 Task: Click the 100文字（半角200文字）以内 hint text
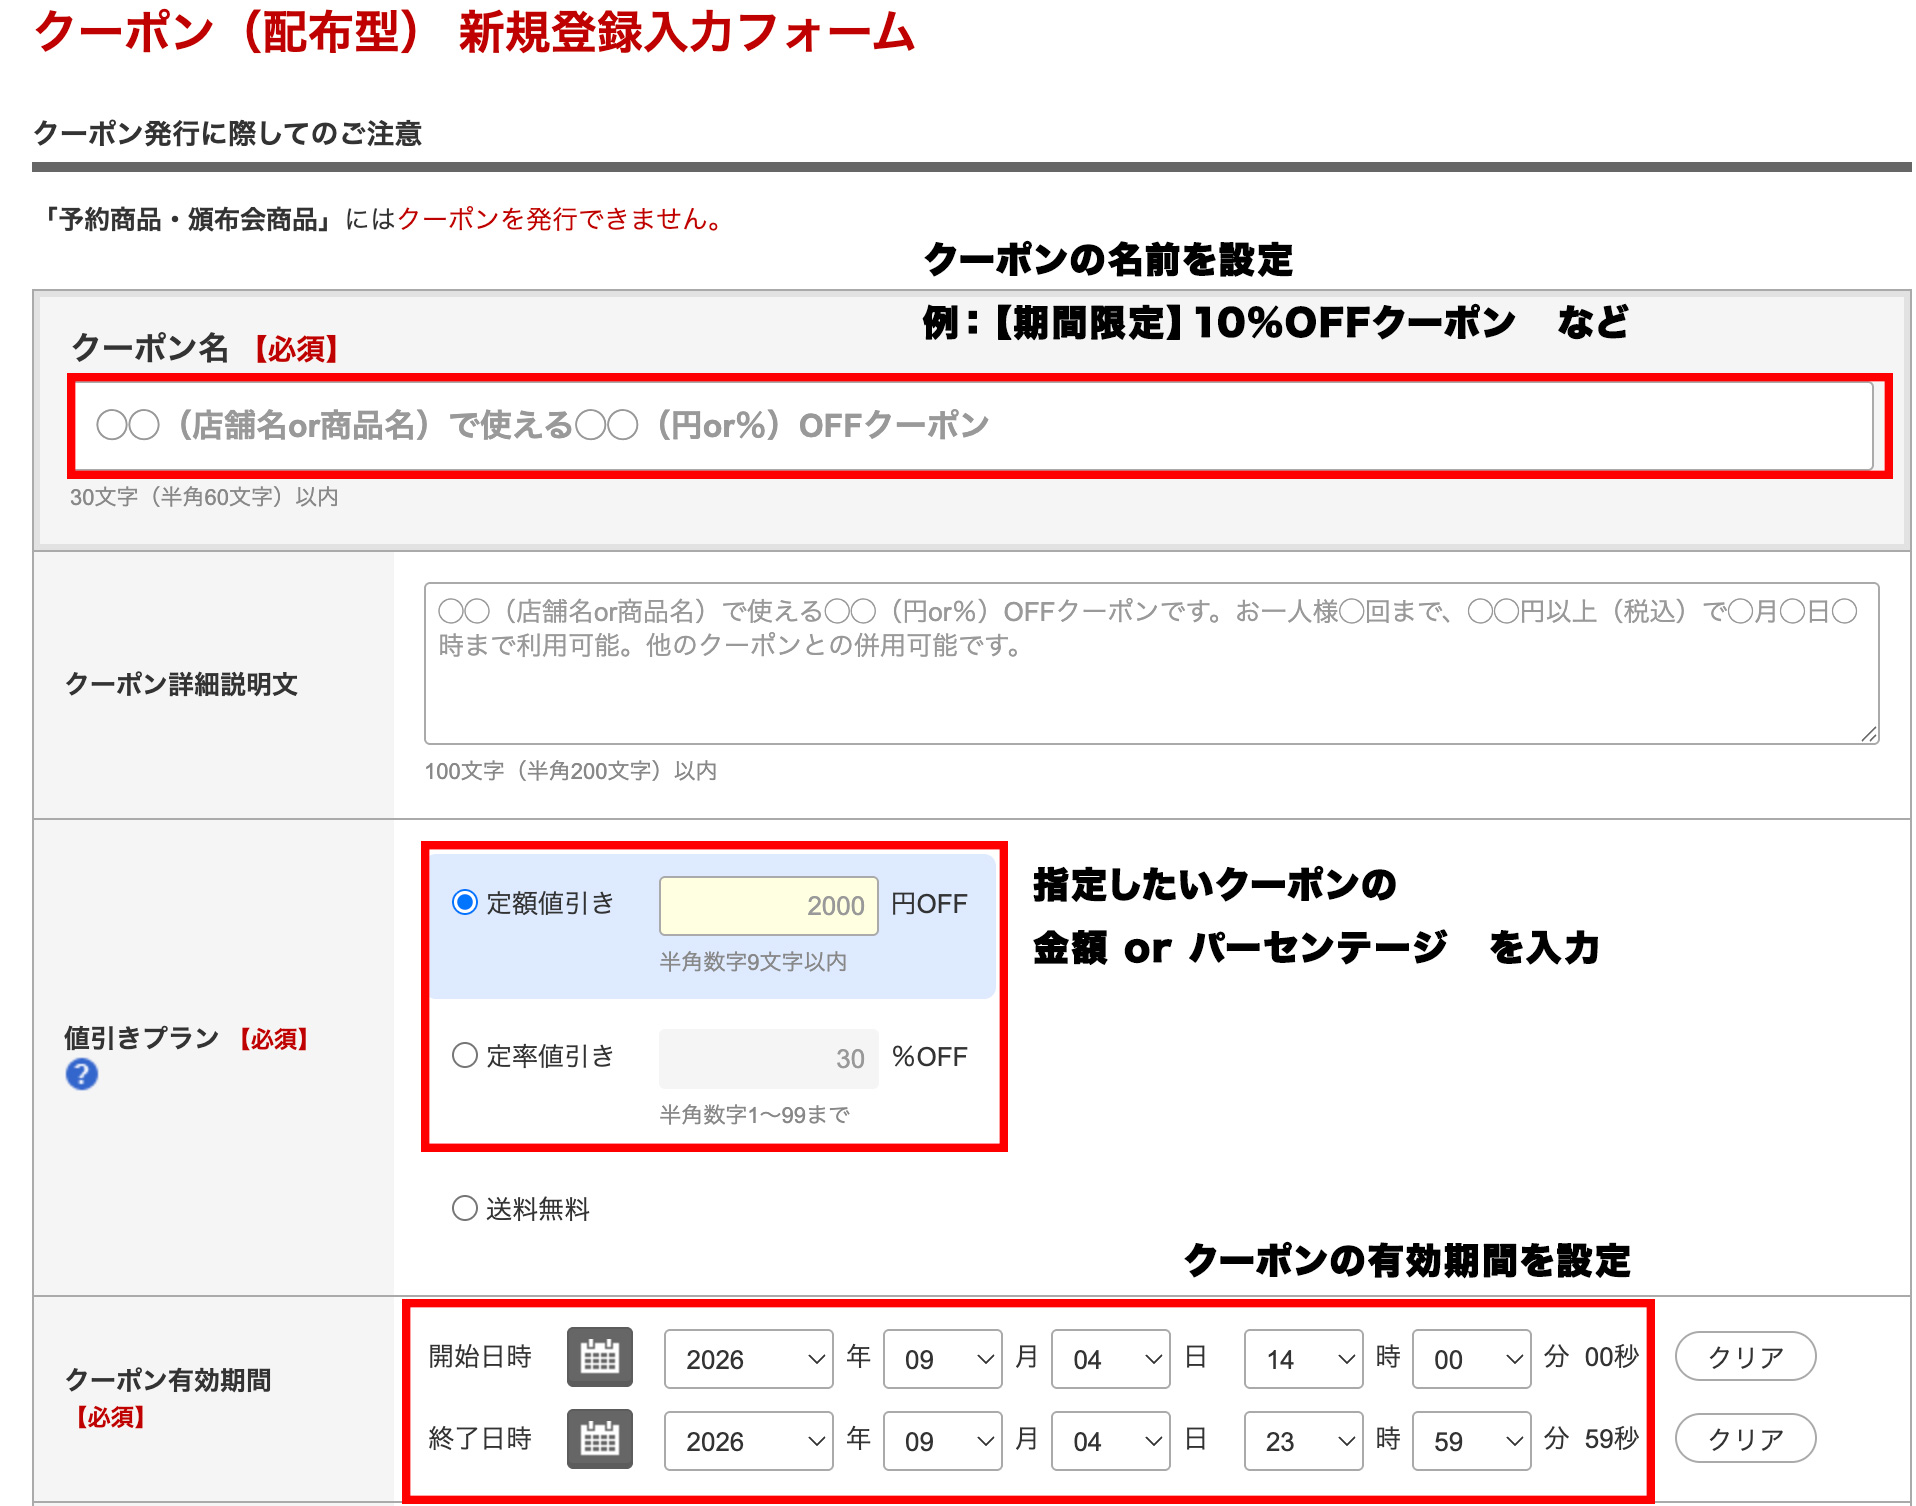point(571,771)
